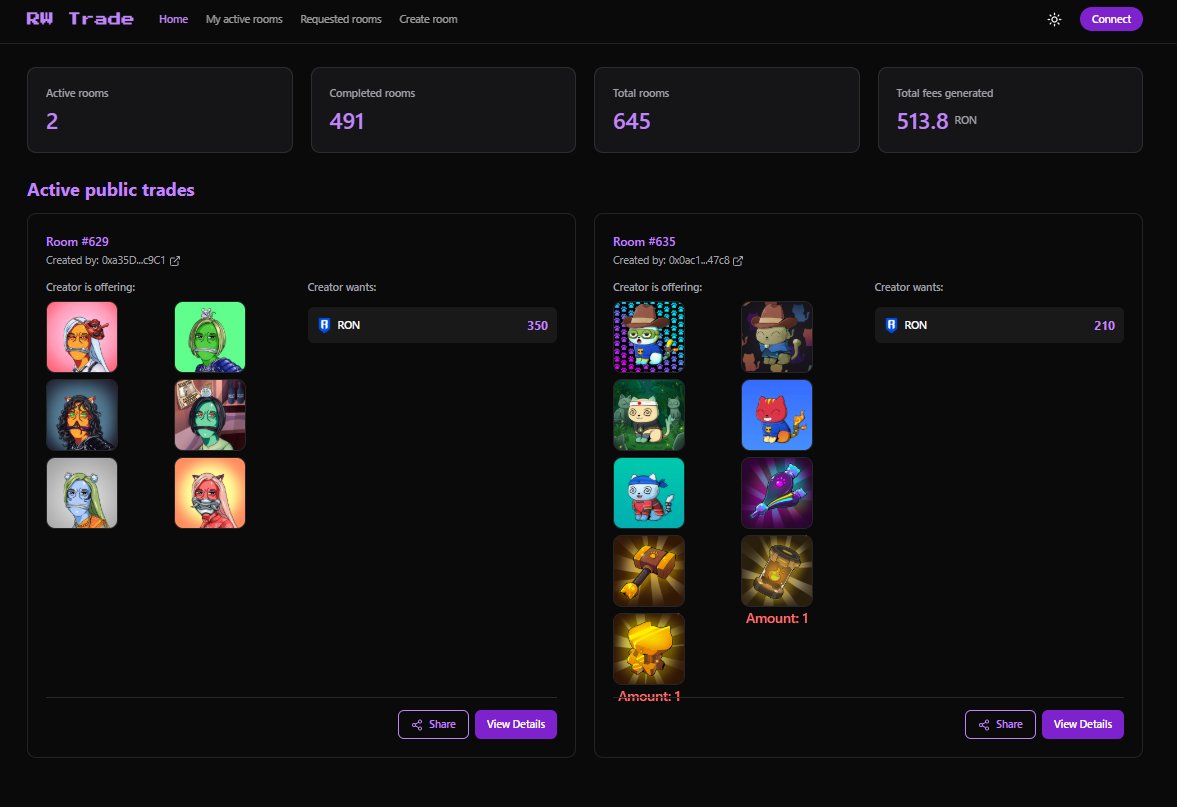Select blue-bandana cat on teal background
Screen dimensions: 1177x807
649,493
